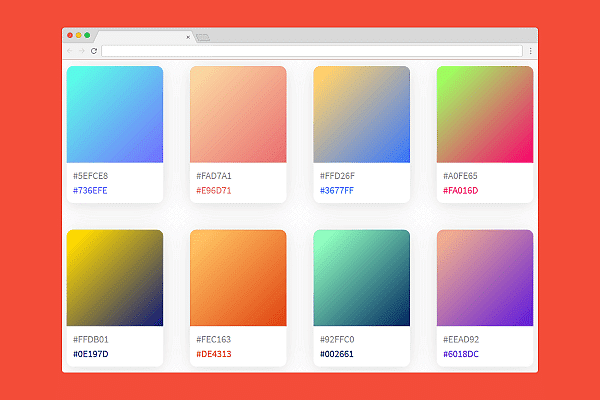Pick the yellow-to-navy gradient swatch

point(114,278)
